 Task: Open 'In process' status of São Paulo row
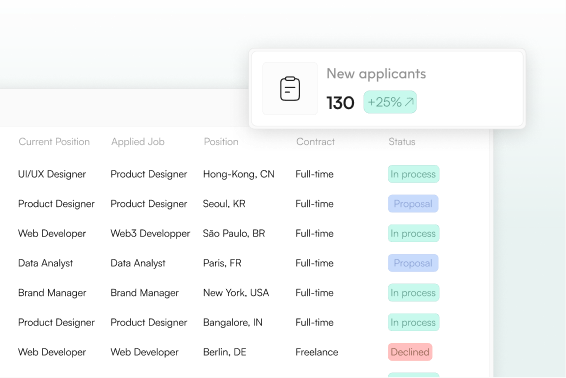[x=413, y=233]
